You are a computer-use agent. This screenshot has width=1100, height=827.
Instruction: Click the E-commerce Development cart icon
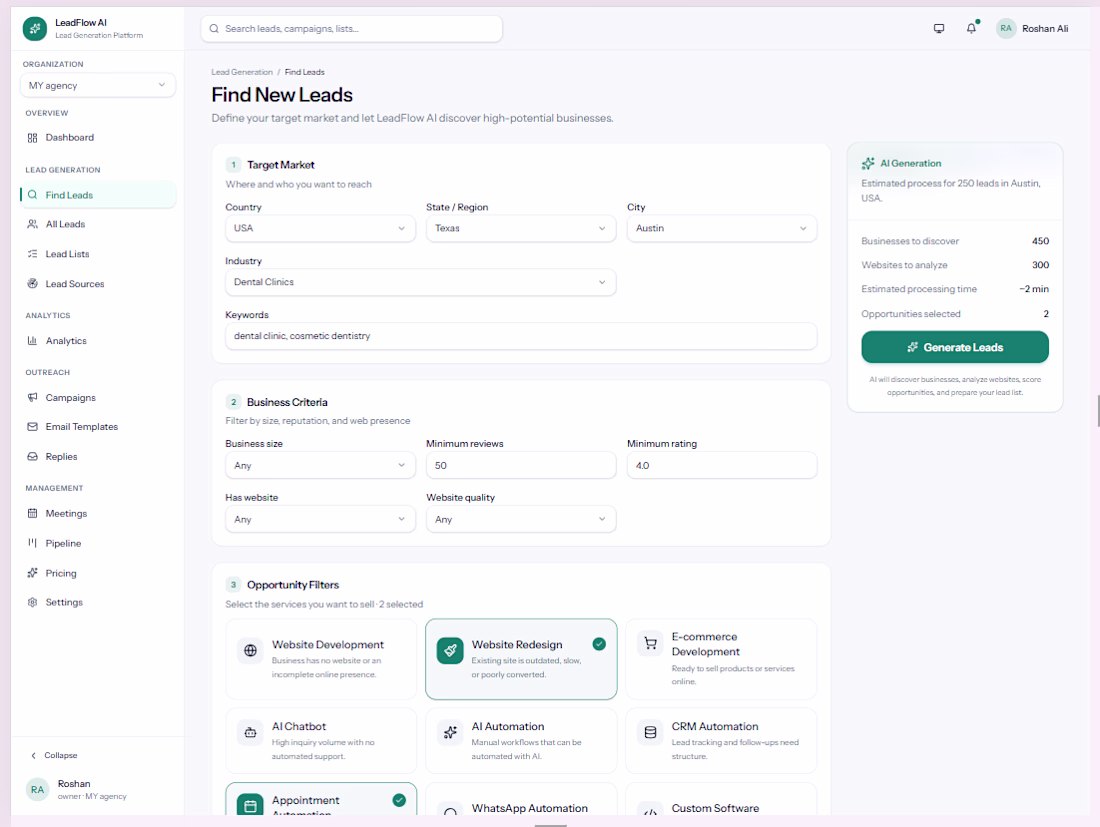click(650, 643)
